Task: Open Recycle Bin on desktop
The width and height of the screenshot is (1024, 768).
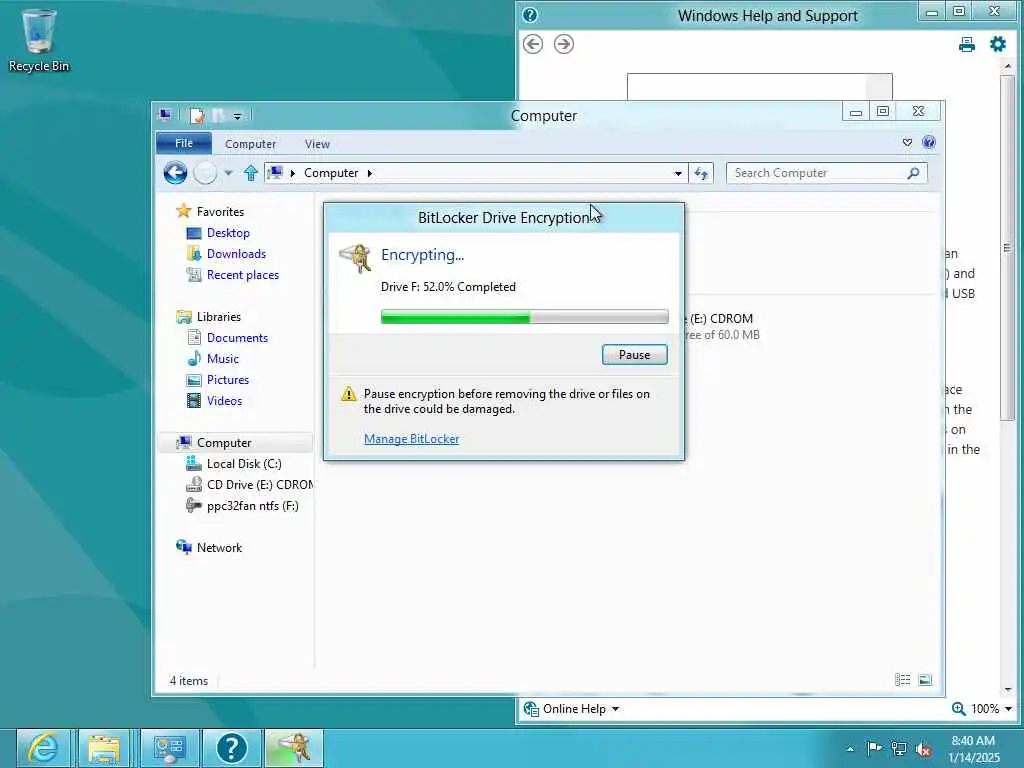Action: click(39, 40)
